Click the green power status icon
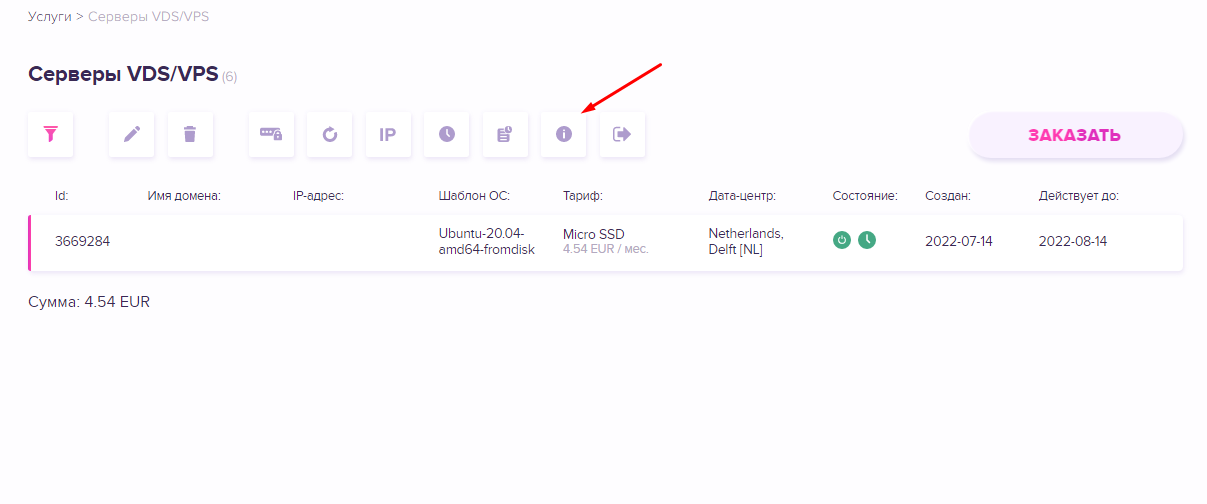1207x504 pixels. pyautogui.click(x=842, y=240)
